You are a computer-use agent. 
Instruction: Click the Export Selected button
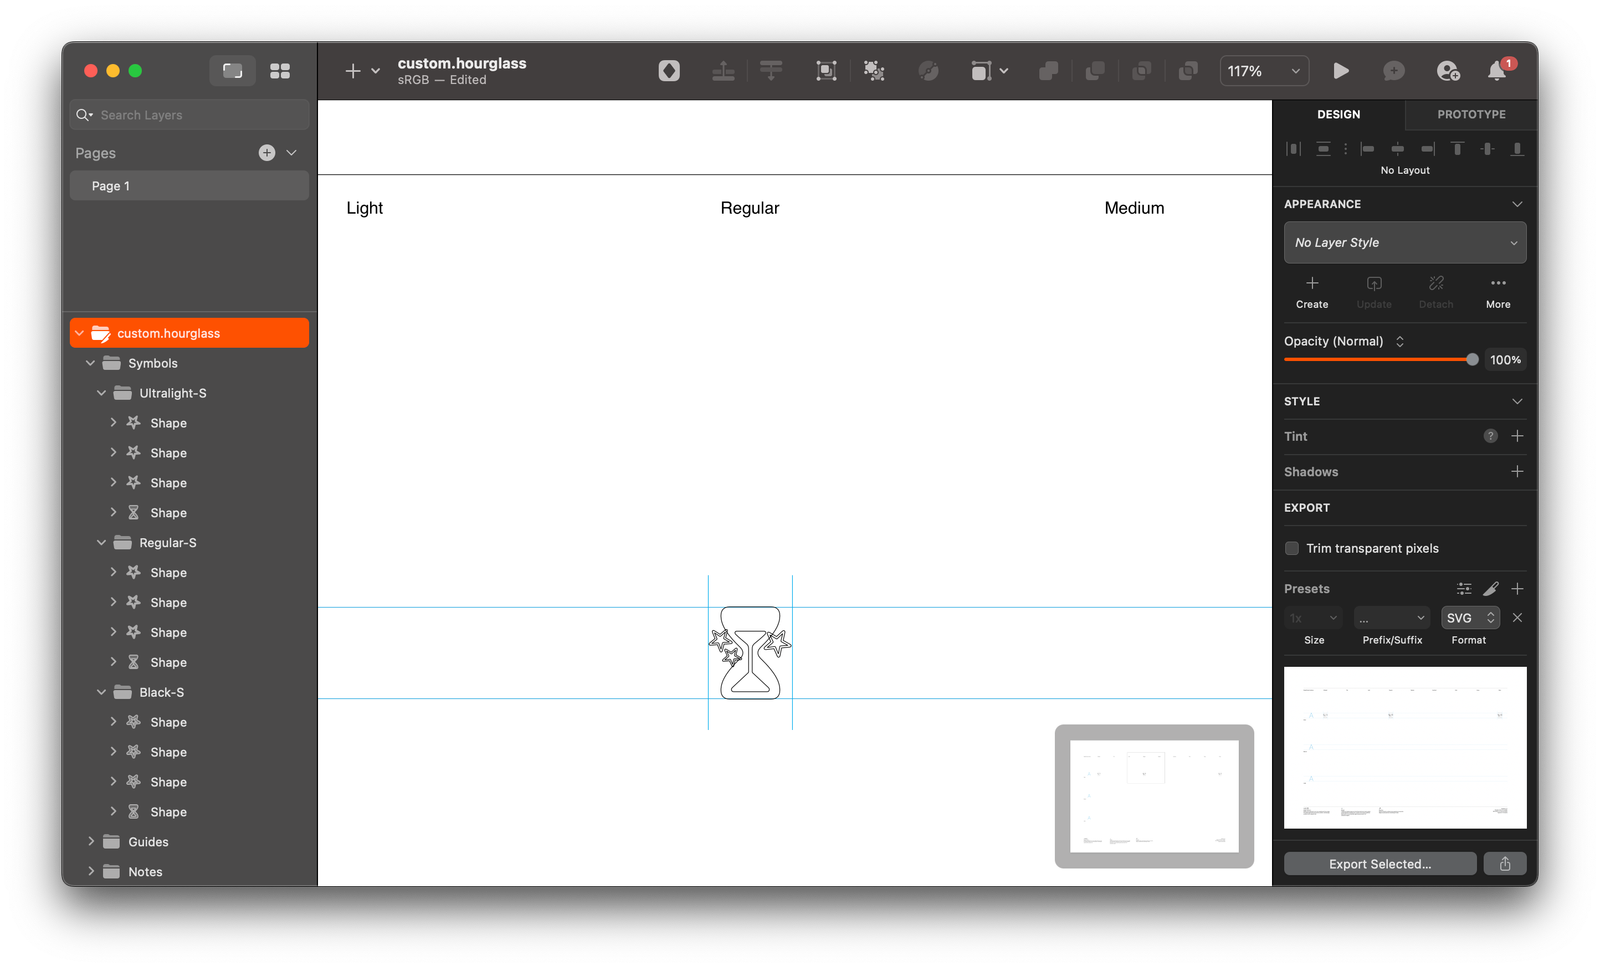tap(1379, 863)
